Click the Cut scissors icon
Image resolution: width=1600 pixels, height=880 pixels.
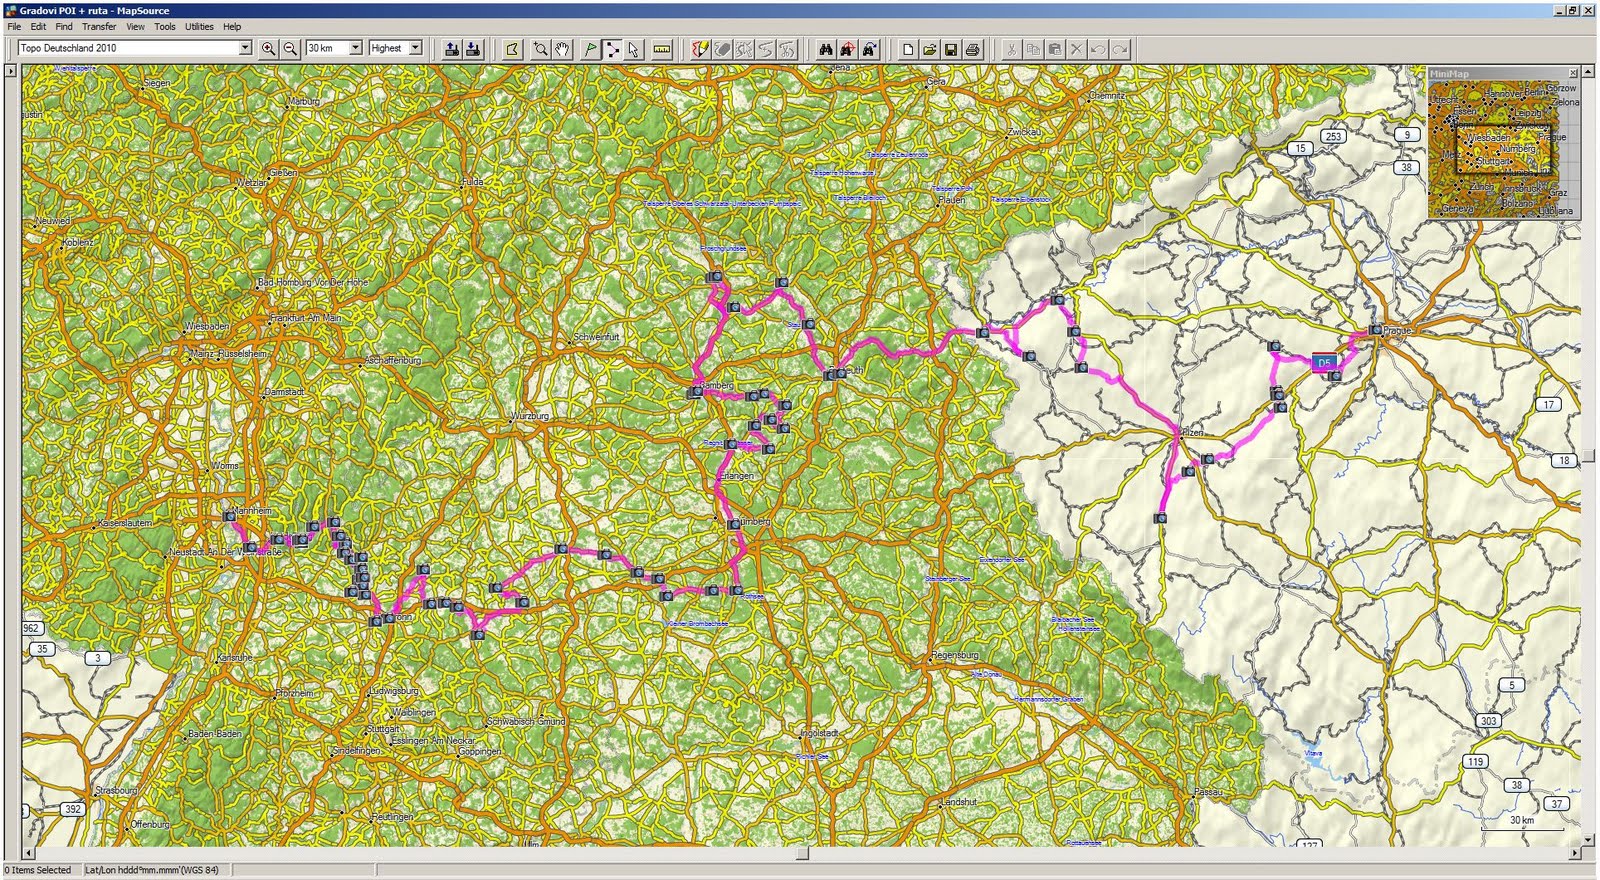(1011, 48)
